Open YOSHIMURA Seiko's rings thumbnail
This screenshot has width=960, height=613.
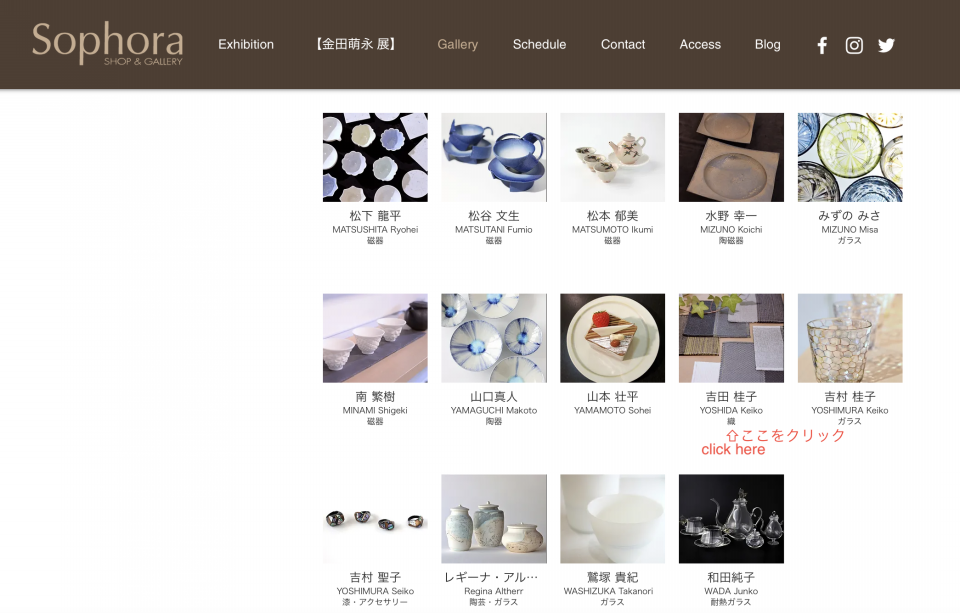(x=375, y=519)
